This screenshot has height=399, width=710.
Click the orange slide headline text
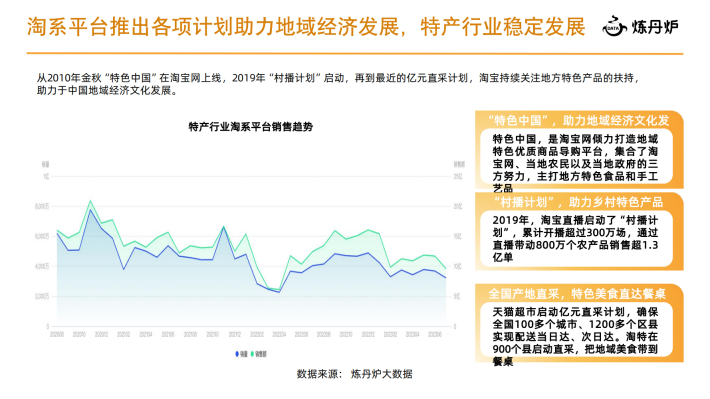click(x=306, y=27)
